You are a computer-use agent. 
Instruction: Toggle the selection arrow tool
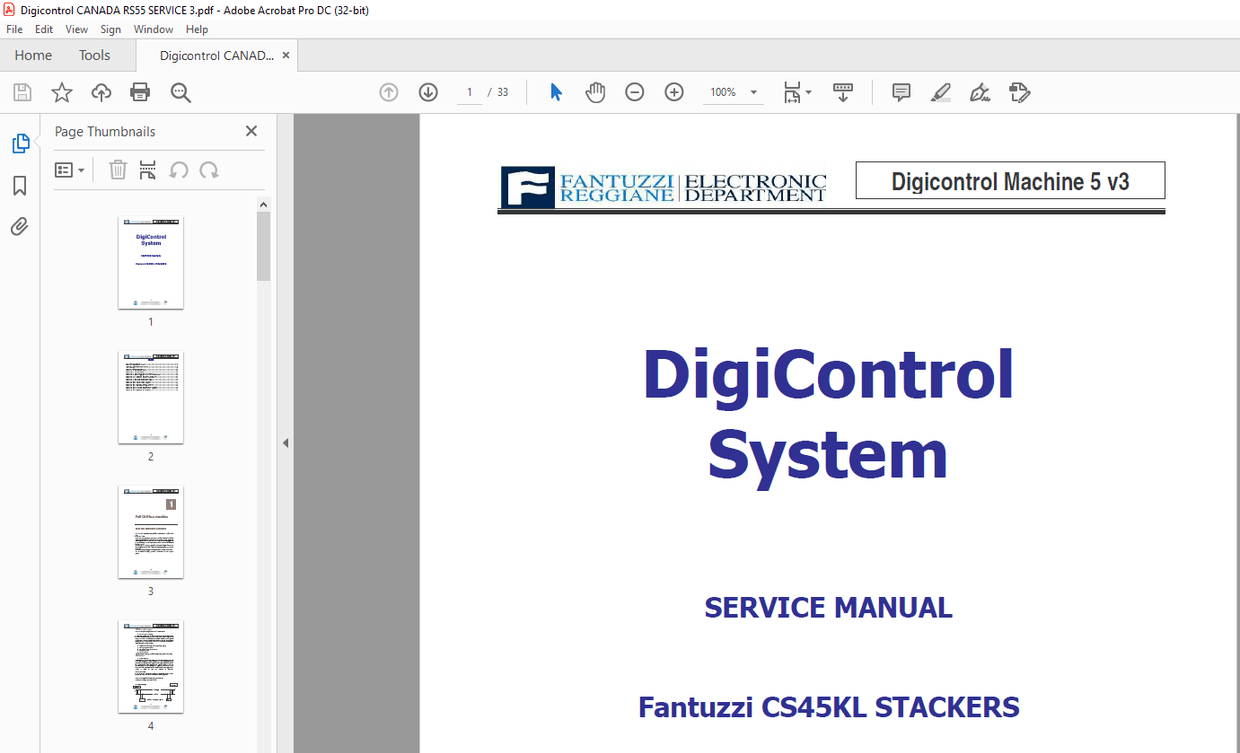pyautogui.click(x=555, y=92)
